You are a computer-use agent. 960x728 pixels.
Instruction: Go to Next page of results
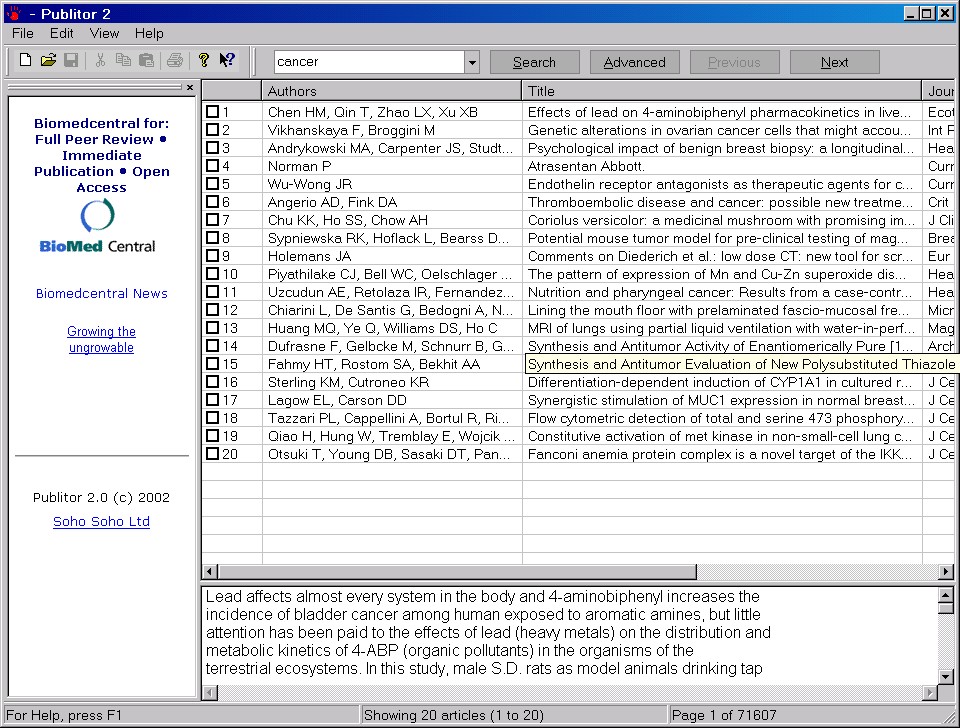(834, 62)
